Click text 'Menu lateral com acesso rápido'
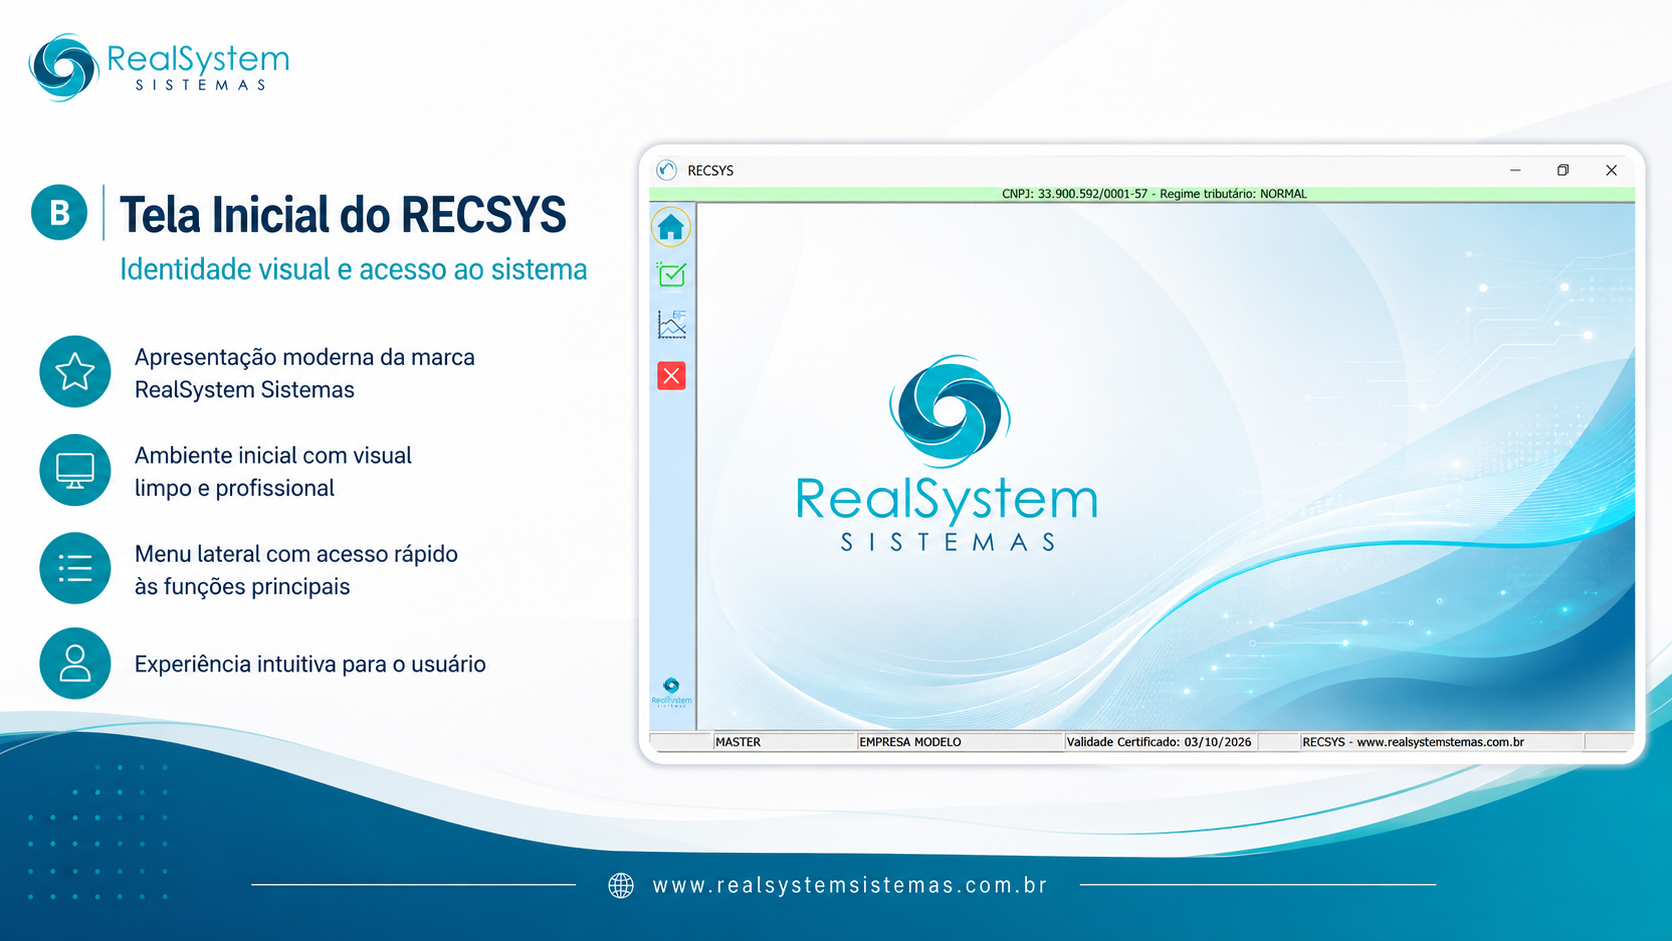The height and width of the screenshot is (941, 1672). [296, 554]
